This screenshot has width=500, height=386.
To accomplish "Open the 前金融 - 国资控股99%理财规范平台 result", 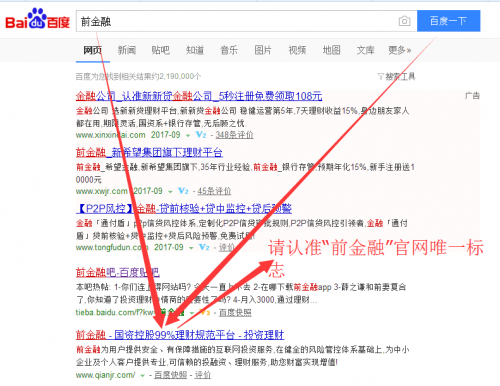I will coord(180,335).
